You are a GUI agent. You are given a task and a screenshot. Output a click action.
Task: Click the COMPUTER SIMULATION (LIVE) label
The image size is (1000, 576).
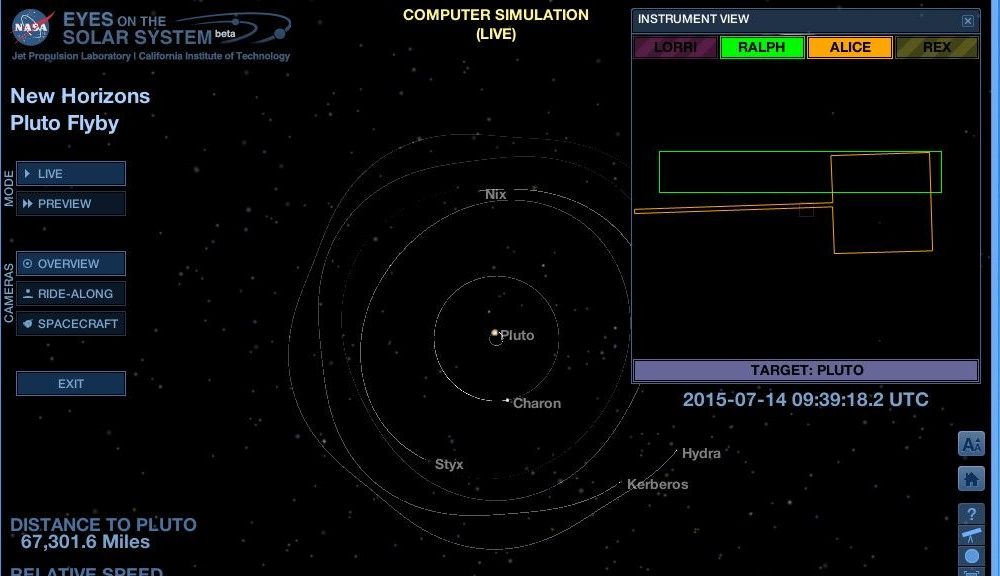click(x=496, y=24)
